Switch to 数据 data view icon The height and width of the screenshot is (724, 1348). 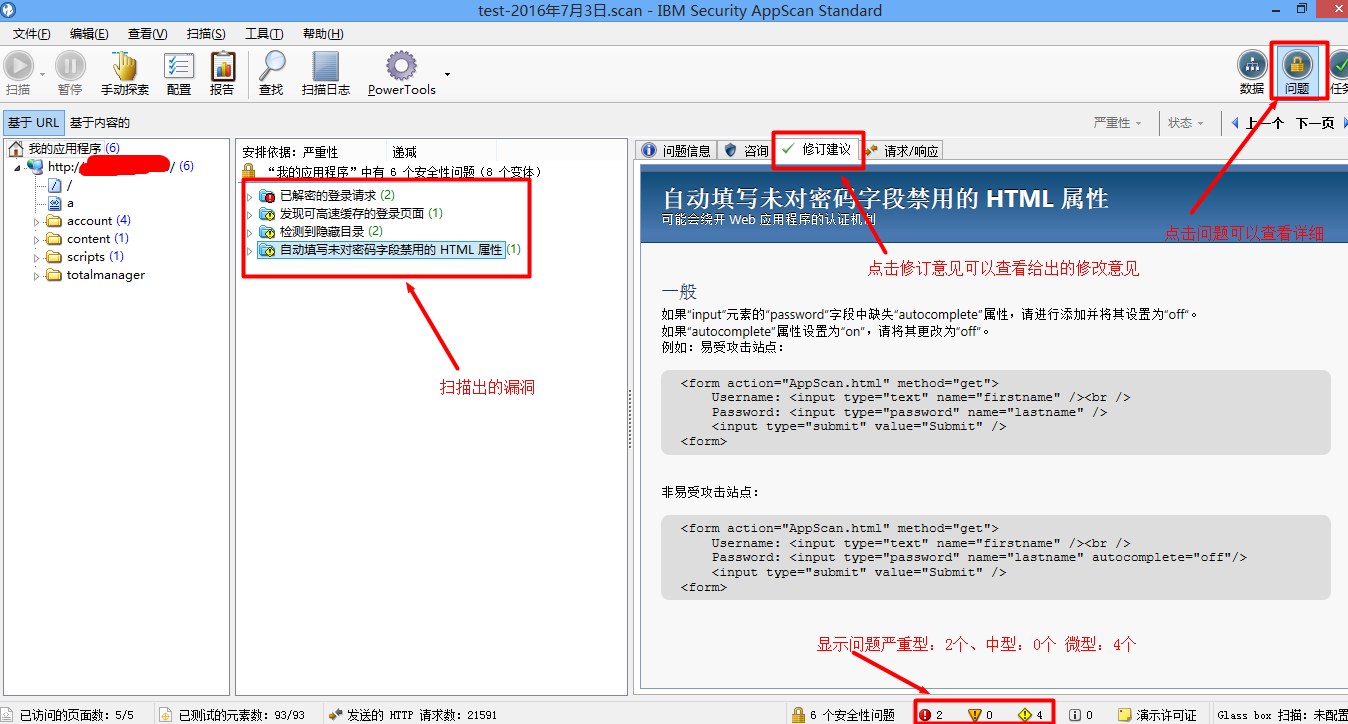point(1252,65)
